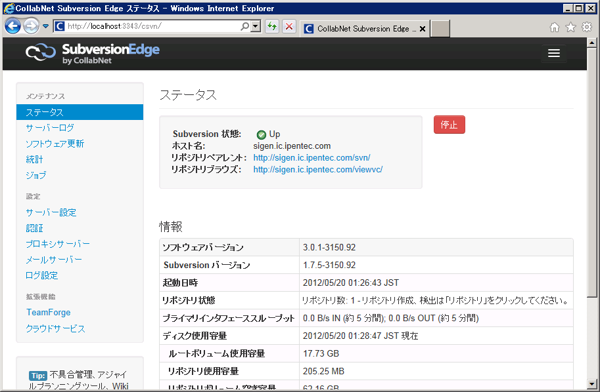Click the browser Forward arrow button
Image resolution: width=600 pixels, height=392 pixels.
31,26
